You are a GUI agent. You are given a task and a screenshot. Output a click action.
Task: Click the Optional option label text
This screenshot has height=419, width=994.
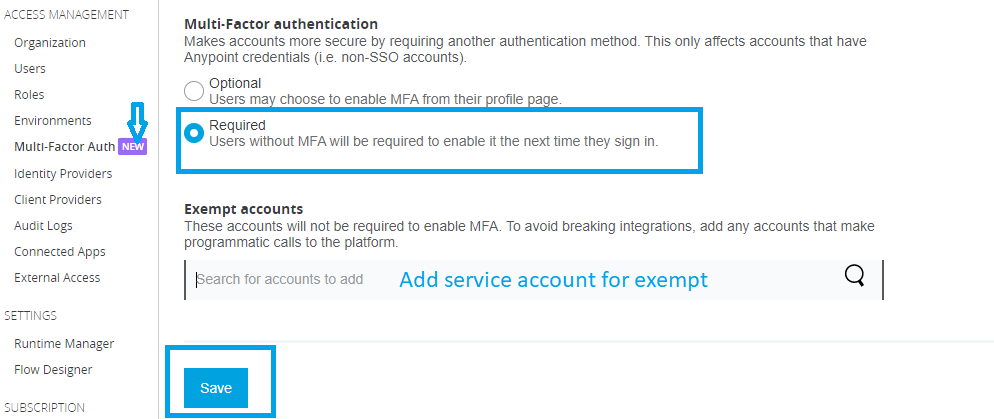click(x=235, y=83)
